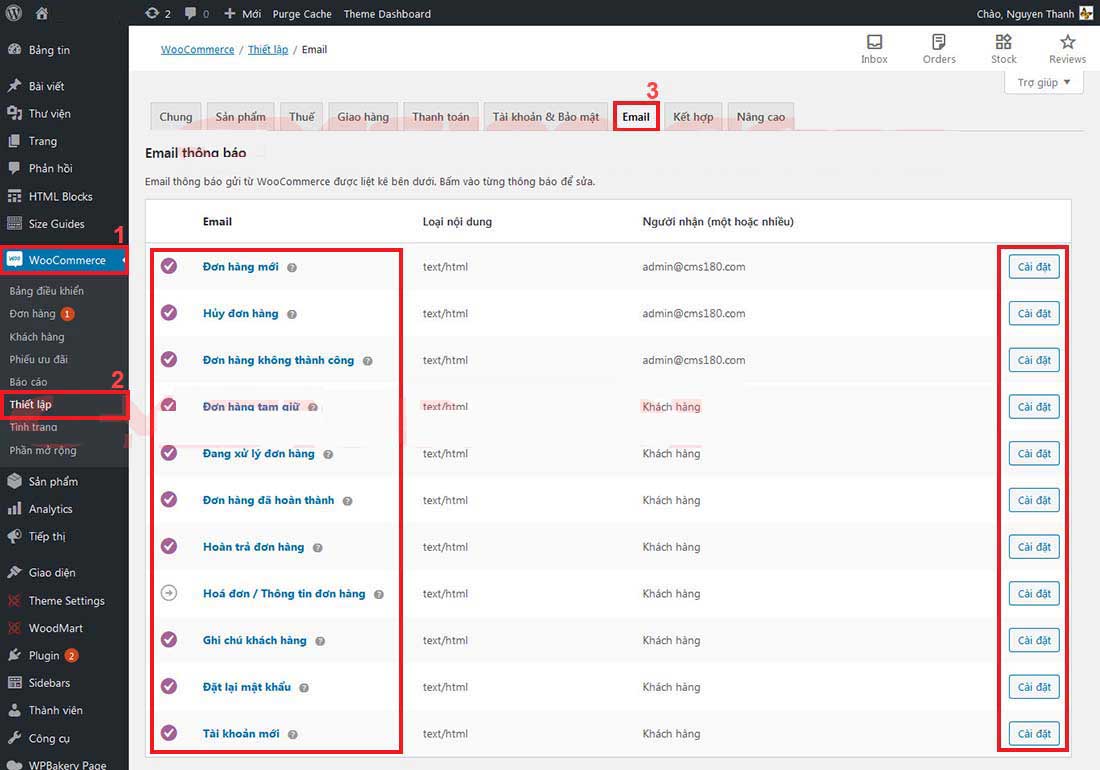The height and width of the screenshot is (770, 1100).
Task: Open Theme Dashboard in admin bar
Action: 387,13
